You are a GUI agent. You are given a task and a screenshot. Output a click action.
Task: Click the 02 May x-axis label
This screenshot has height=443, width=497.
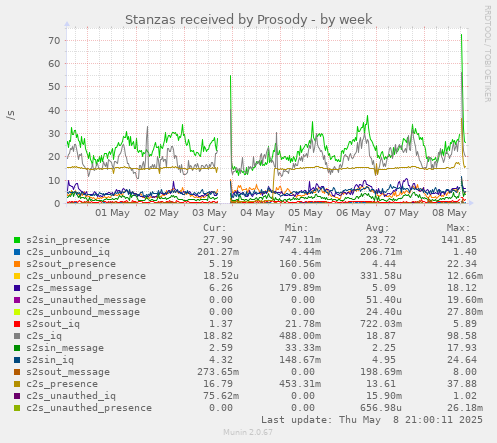pos(161,213)
